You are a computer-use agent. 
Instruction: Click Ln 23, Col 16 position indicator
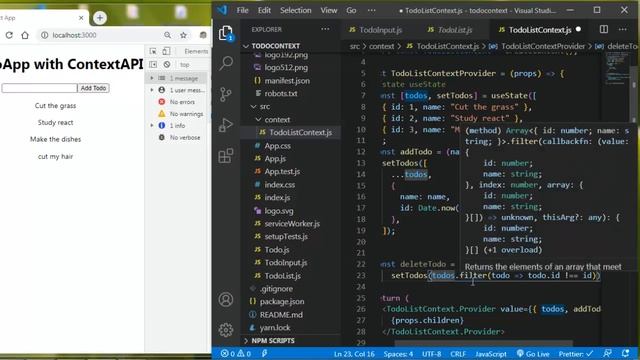(x=354, y=354)
